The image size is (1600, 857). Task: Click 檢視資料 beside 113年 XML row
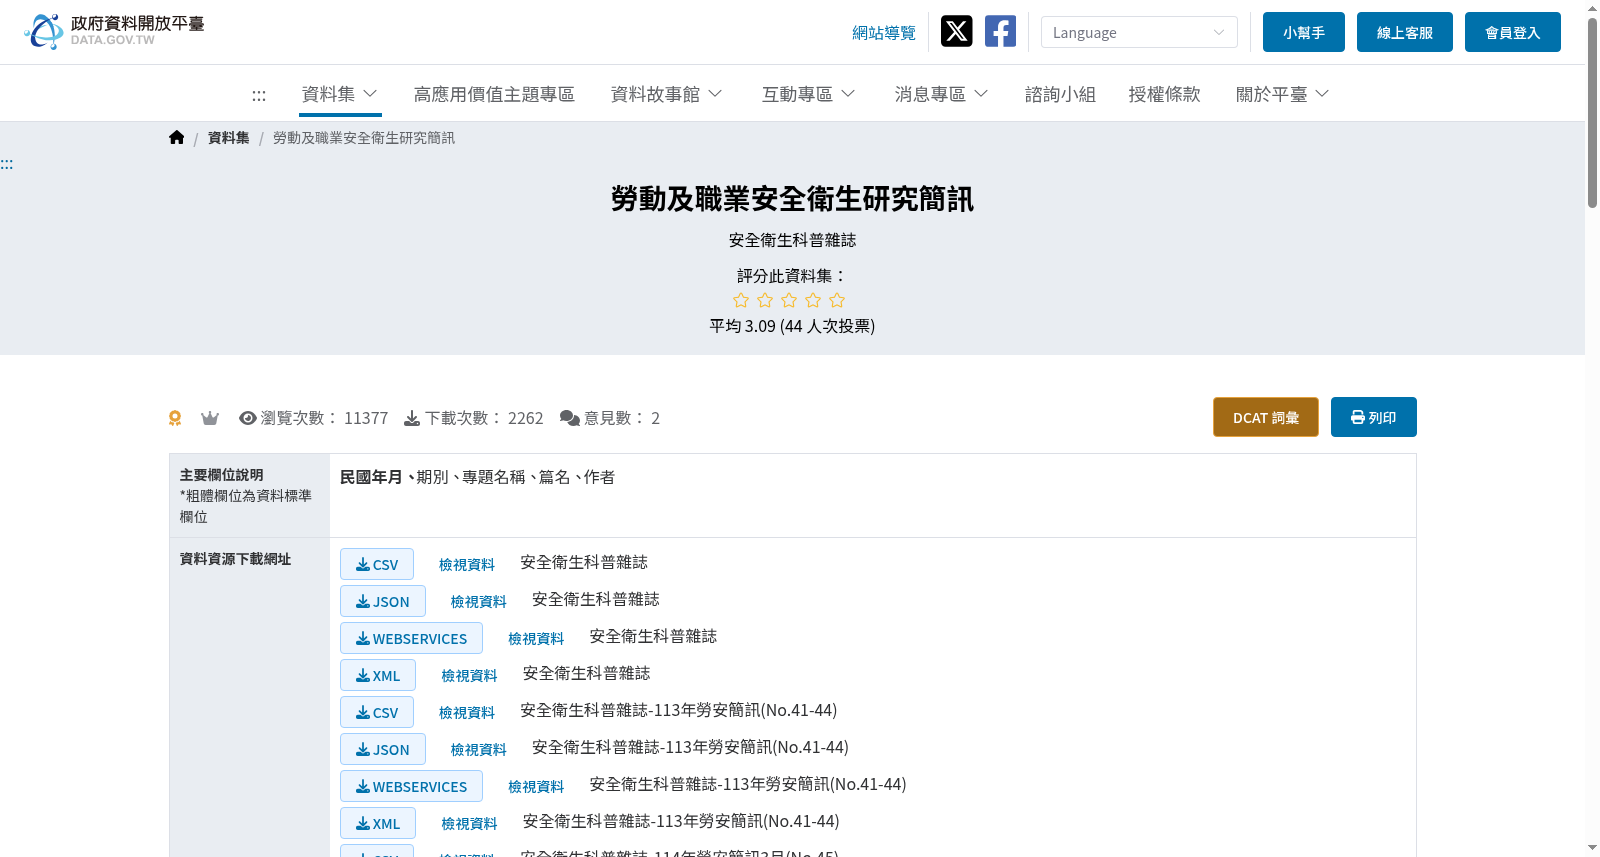click(x=469, y=824)
